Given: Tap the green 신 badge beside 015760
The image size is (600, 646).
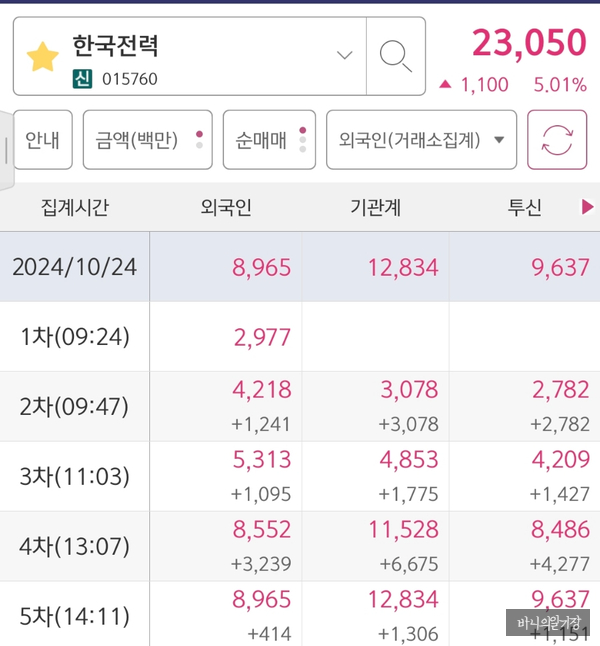Looking at the screenshot, I should 82,79.
